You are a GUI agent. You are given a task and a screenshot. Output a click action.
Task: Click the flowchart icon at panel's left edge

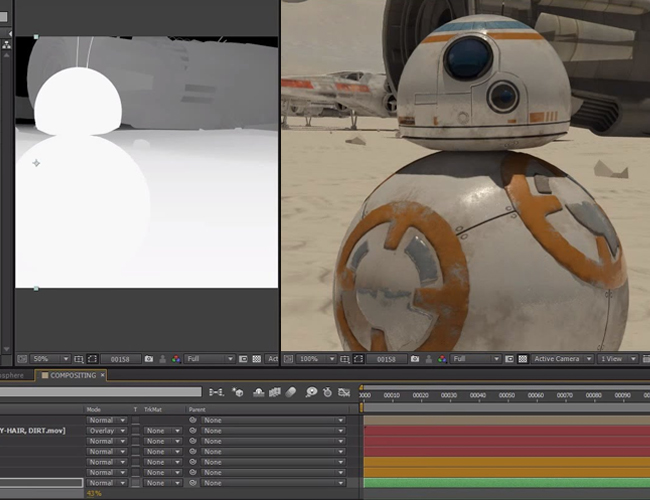[x=6, y=44]
